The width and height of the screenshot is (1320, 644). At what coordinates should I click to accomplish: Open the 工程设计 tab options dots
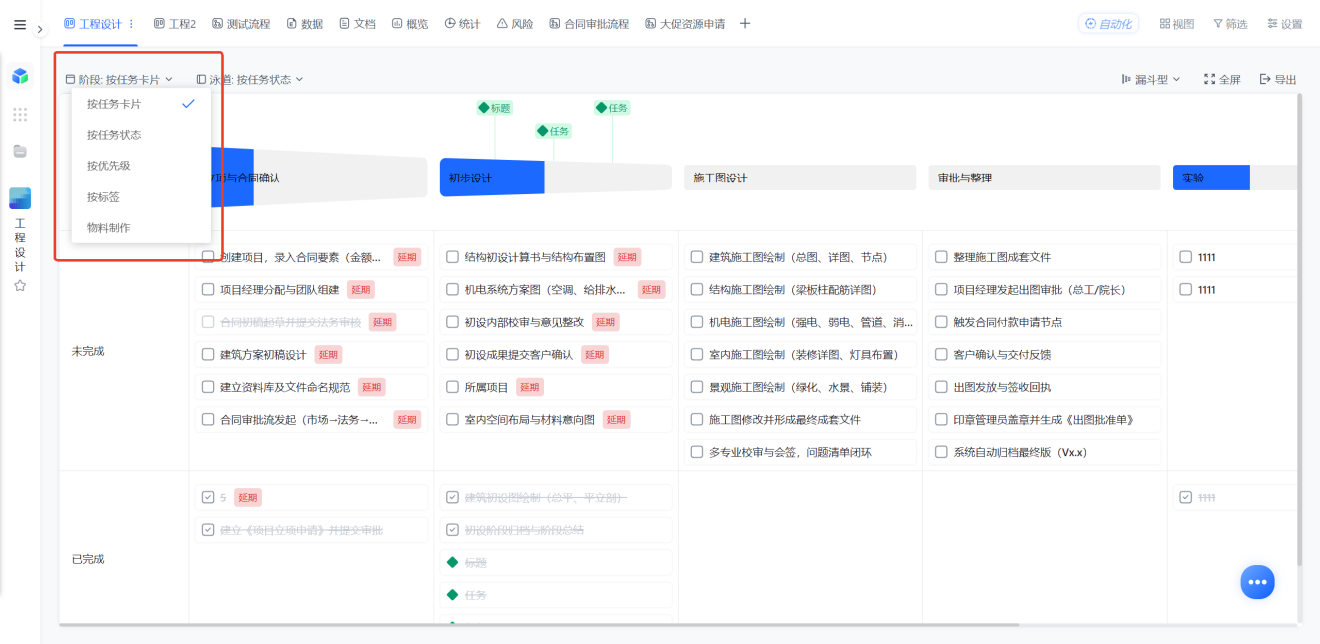click(x=131, y=23)
